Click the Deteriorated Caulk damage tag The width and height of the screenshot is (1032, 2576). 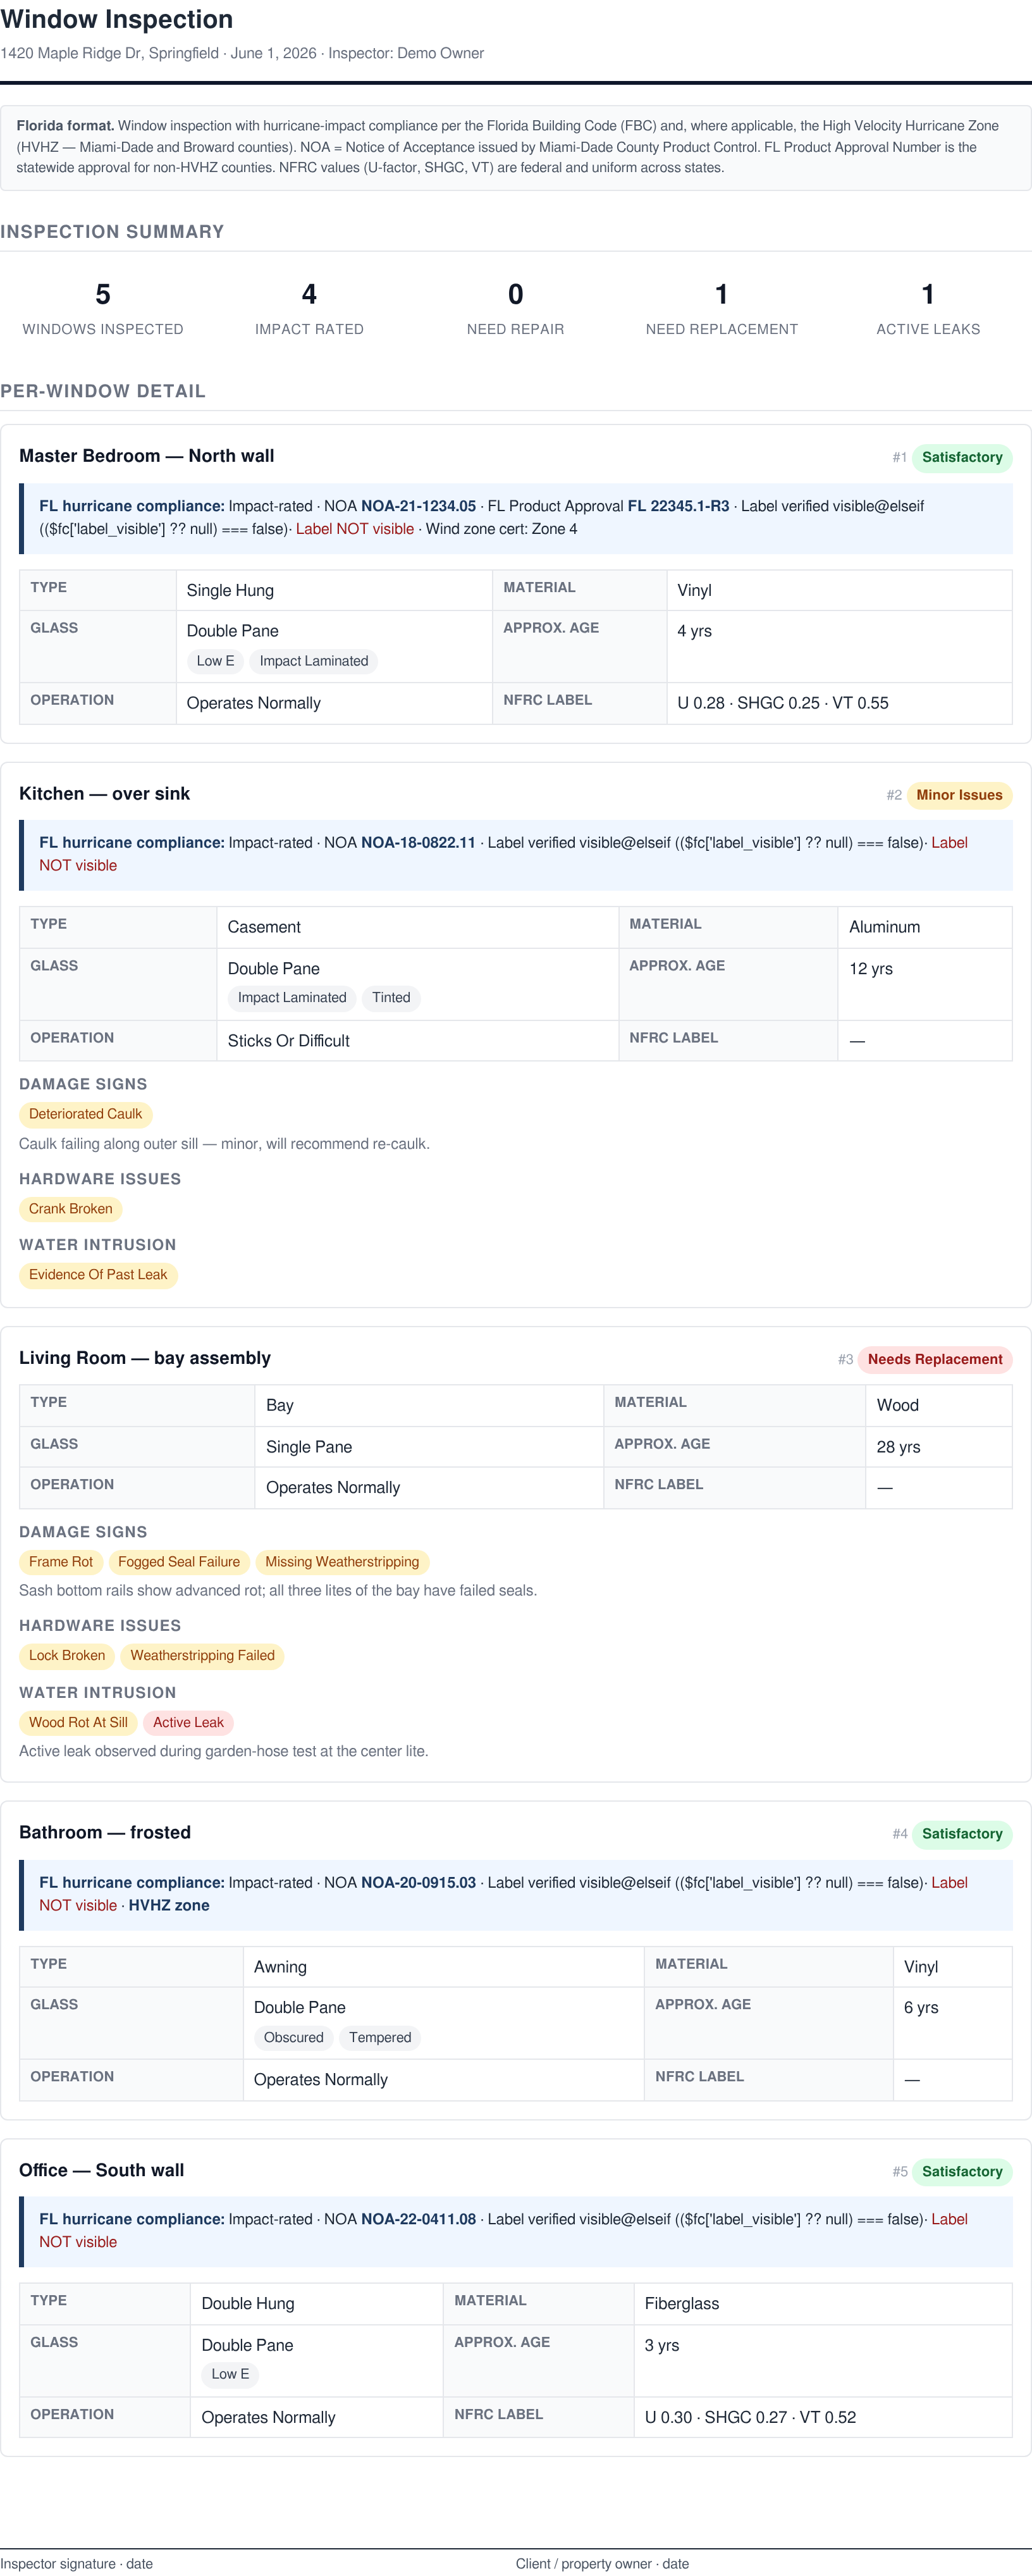pyautogui.click(x=86, y=1114)
